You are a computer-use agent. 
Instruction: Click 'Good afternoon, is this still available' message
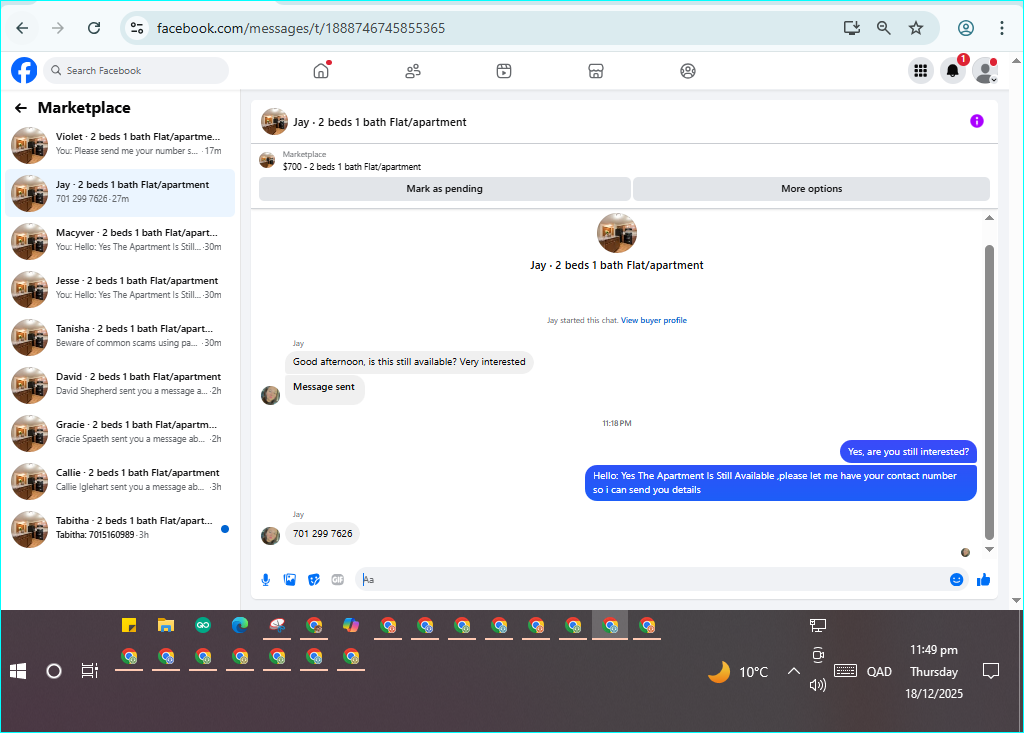click(x=409, y=362)
